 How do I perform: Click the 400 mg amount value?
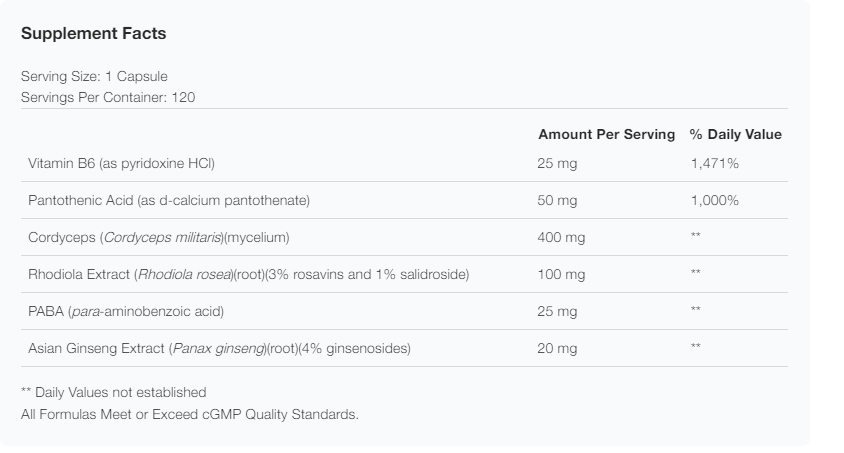[561, 237]
